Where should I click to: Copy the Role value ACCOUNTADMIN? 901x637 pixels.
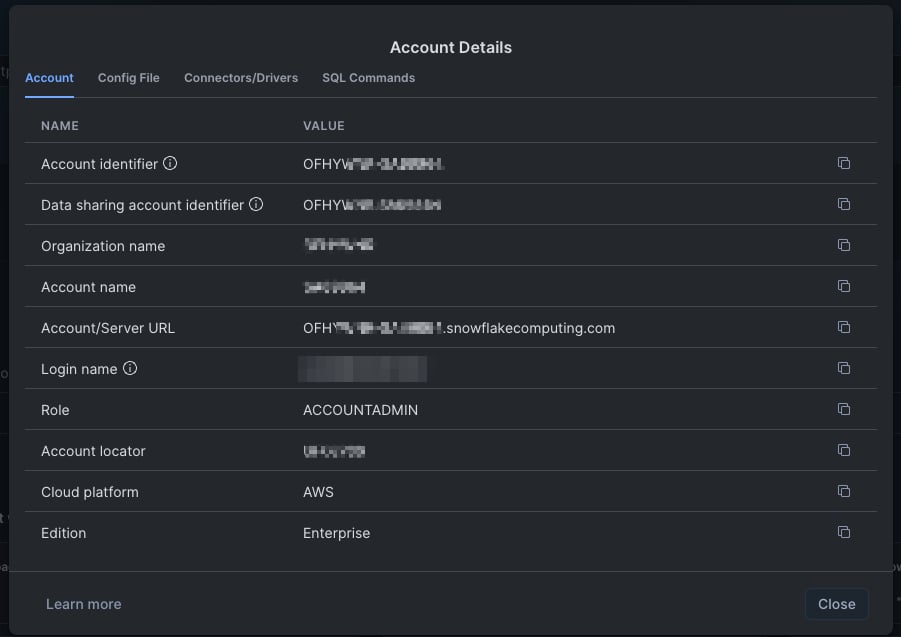tap(844, 409)
